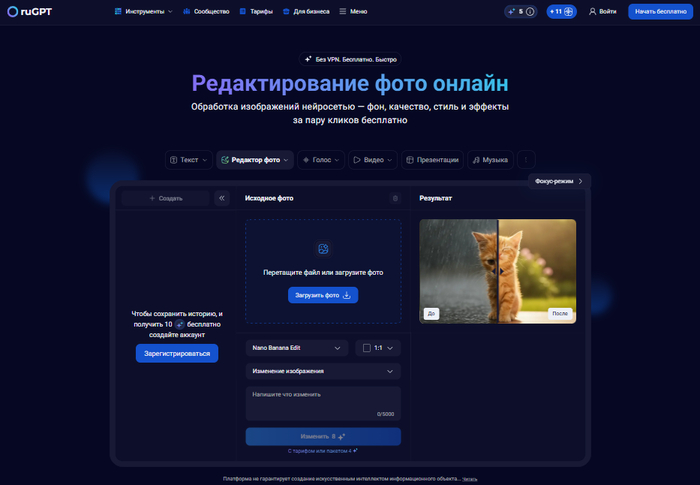Collapse the sidebar with double-chevron icon
Image resolution: width=700 pixels, height=485 pixels.
point(222,199)
